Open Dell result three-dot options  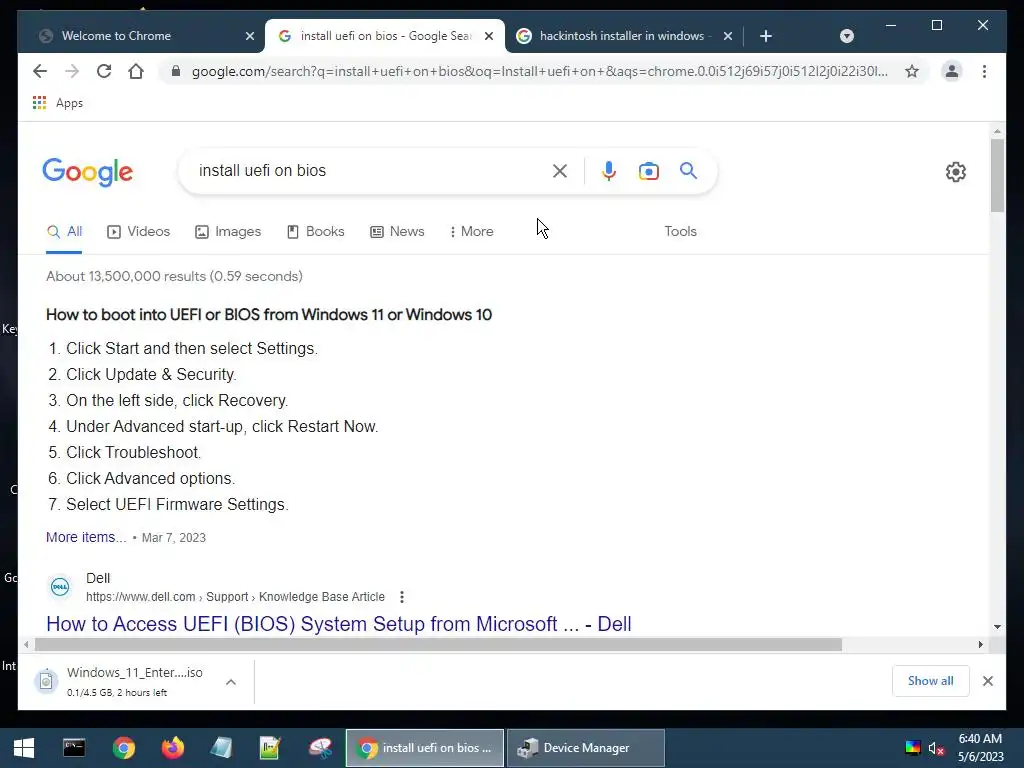coord(402,597)
